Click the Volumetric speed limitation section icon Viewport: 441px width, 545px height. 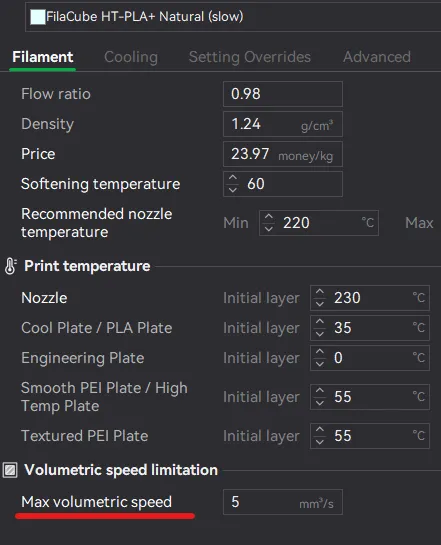10,470
